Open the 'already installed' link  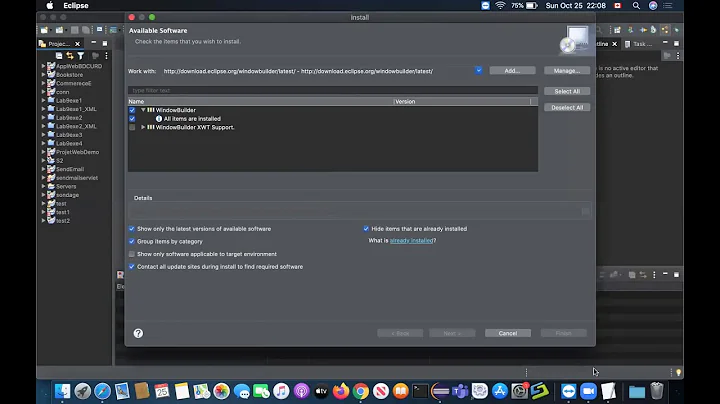411,241
